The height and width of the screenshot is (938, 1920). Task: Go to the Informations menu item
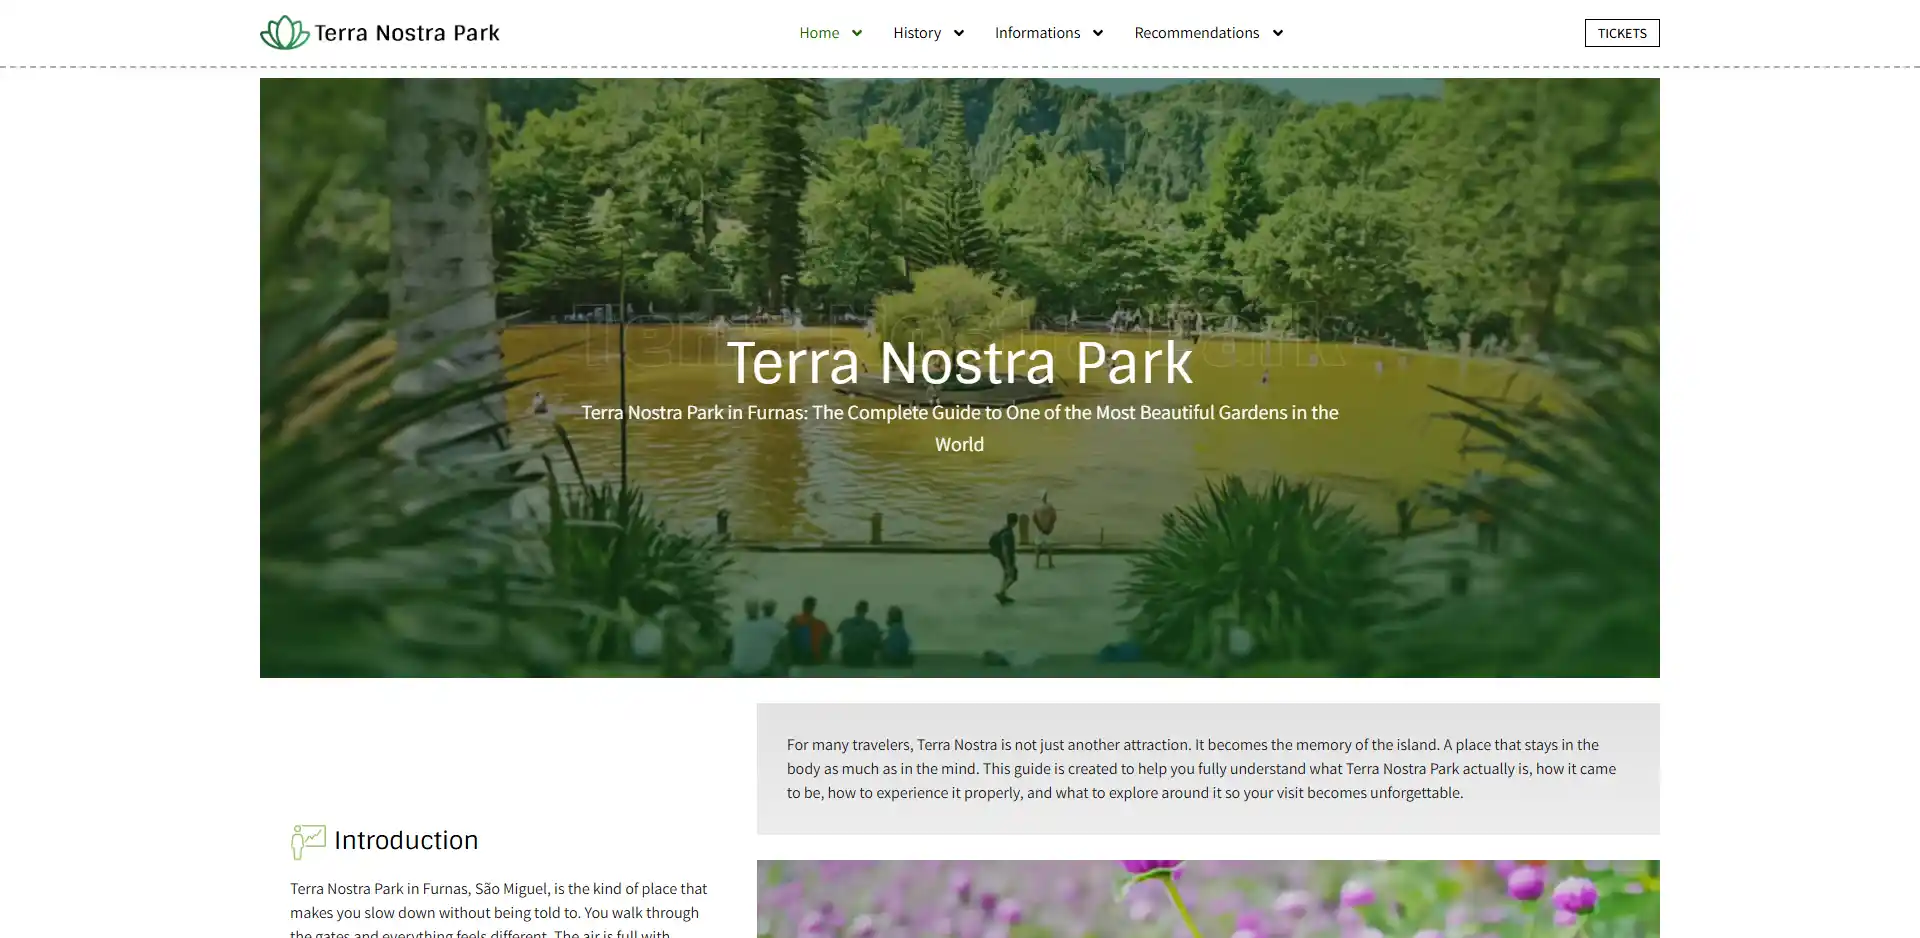(1037, 33)
